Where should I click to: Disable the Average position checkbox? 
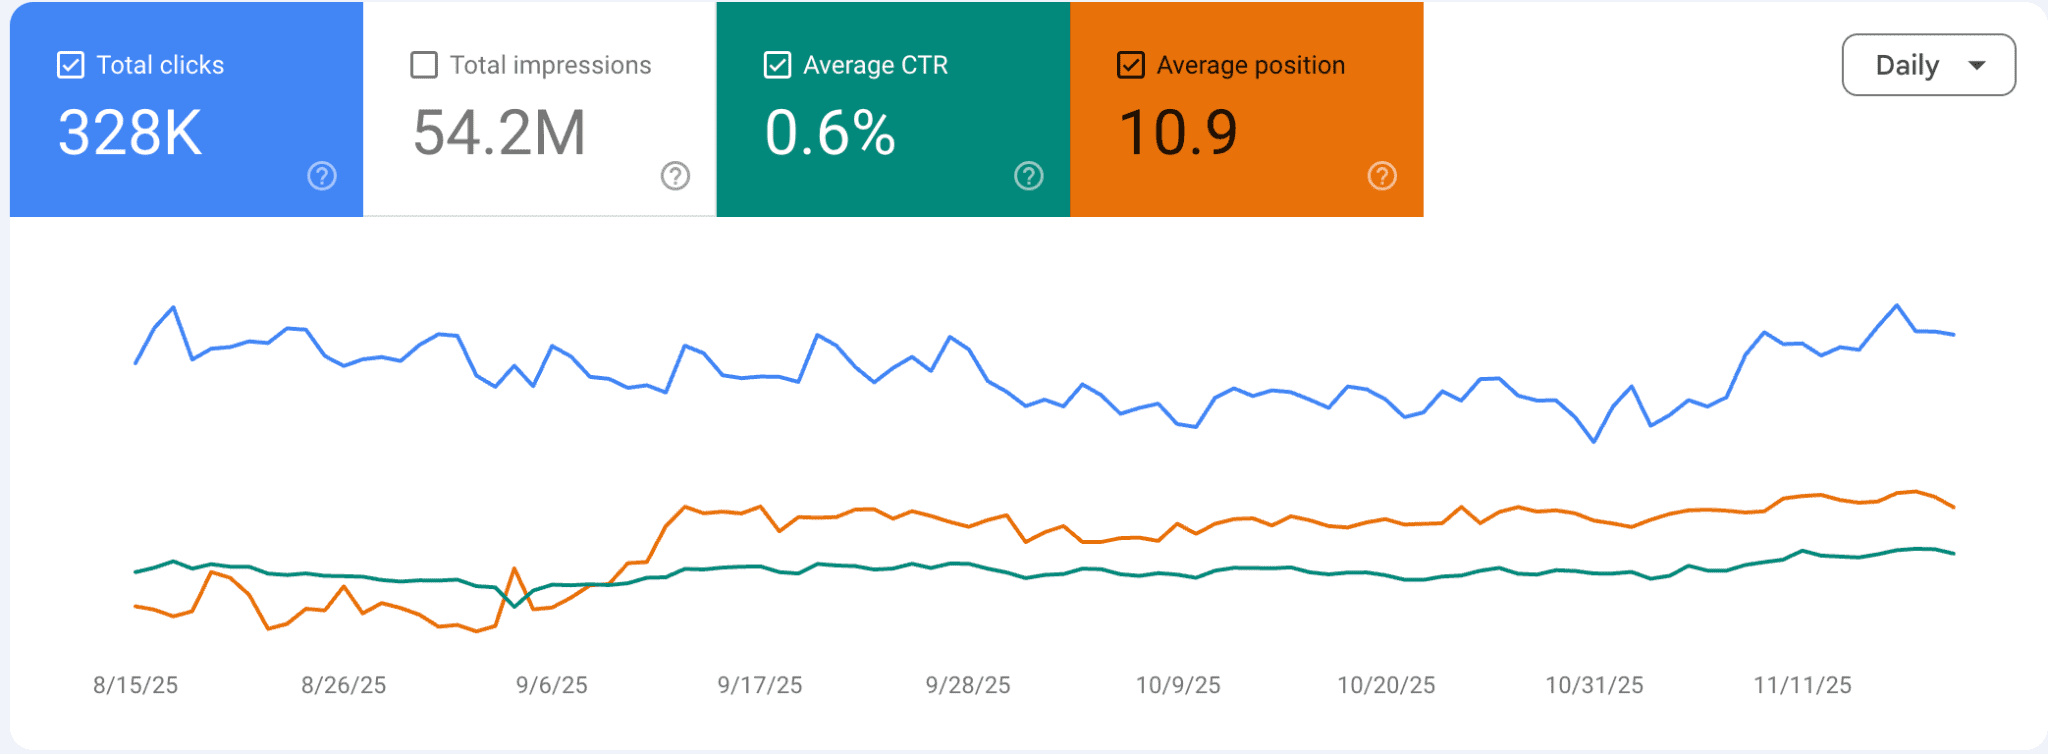pyautogui.click(x=1130, y=65)
